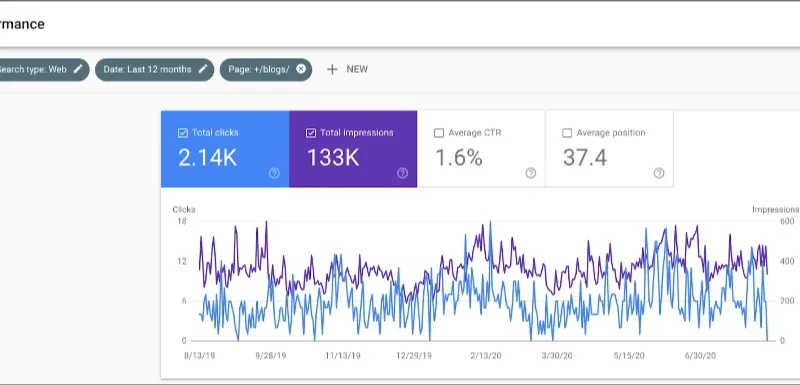Uncheck the Total impressions checkbox
Image resolution: width=800 pixels, height=385 pixels.
pyautogui.click(x=311, y=133)
